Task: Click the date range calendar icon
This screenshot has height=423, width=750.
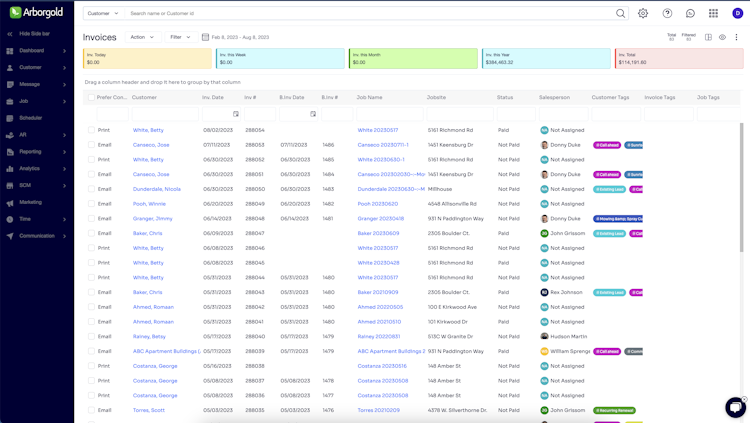Action: point(205,37)
